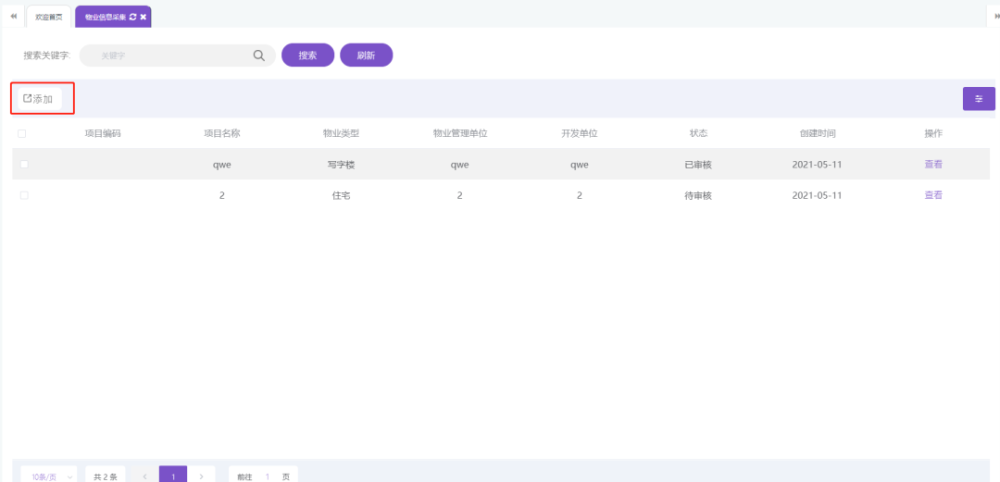Check the box for the 住宅 row
The image size is (1000, 482).
click(24, 196)
